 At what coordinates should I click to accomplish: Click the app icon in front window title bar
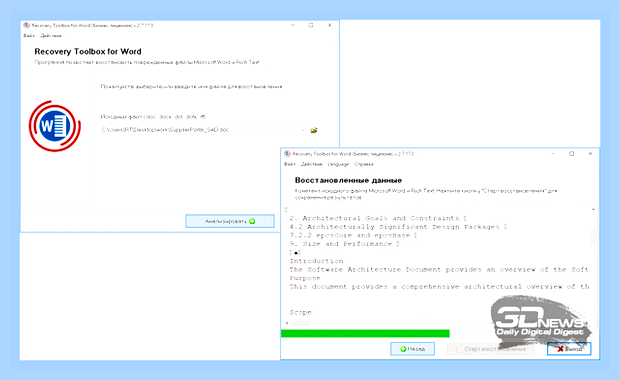coord(287,154)
